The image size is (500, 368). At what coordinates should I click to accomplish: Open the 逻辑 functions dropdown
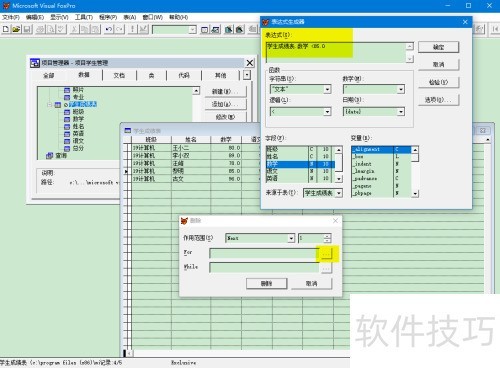tap(327, 111)
